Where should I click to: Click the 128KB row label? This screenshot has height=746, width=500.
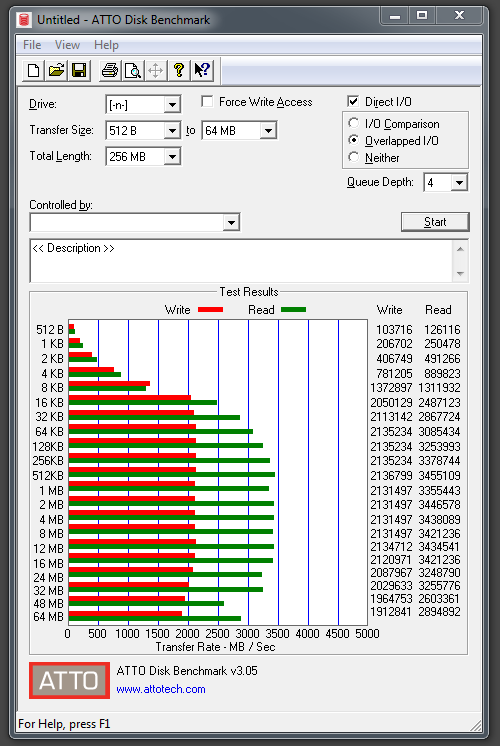[x=48, y=446]
